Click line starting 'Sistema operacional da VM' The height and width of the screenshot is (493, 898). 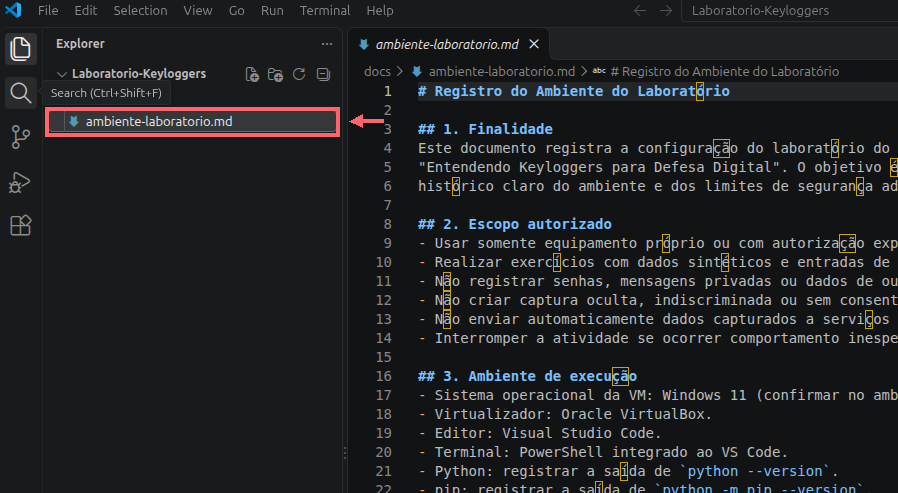click(657, 395)
